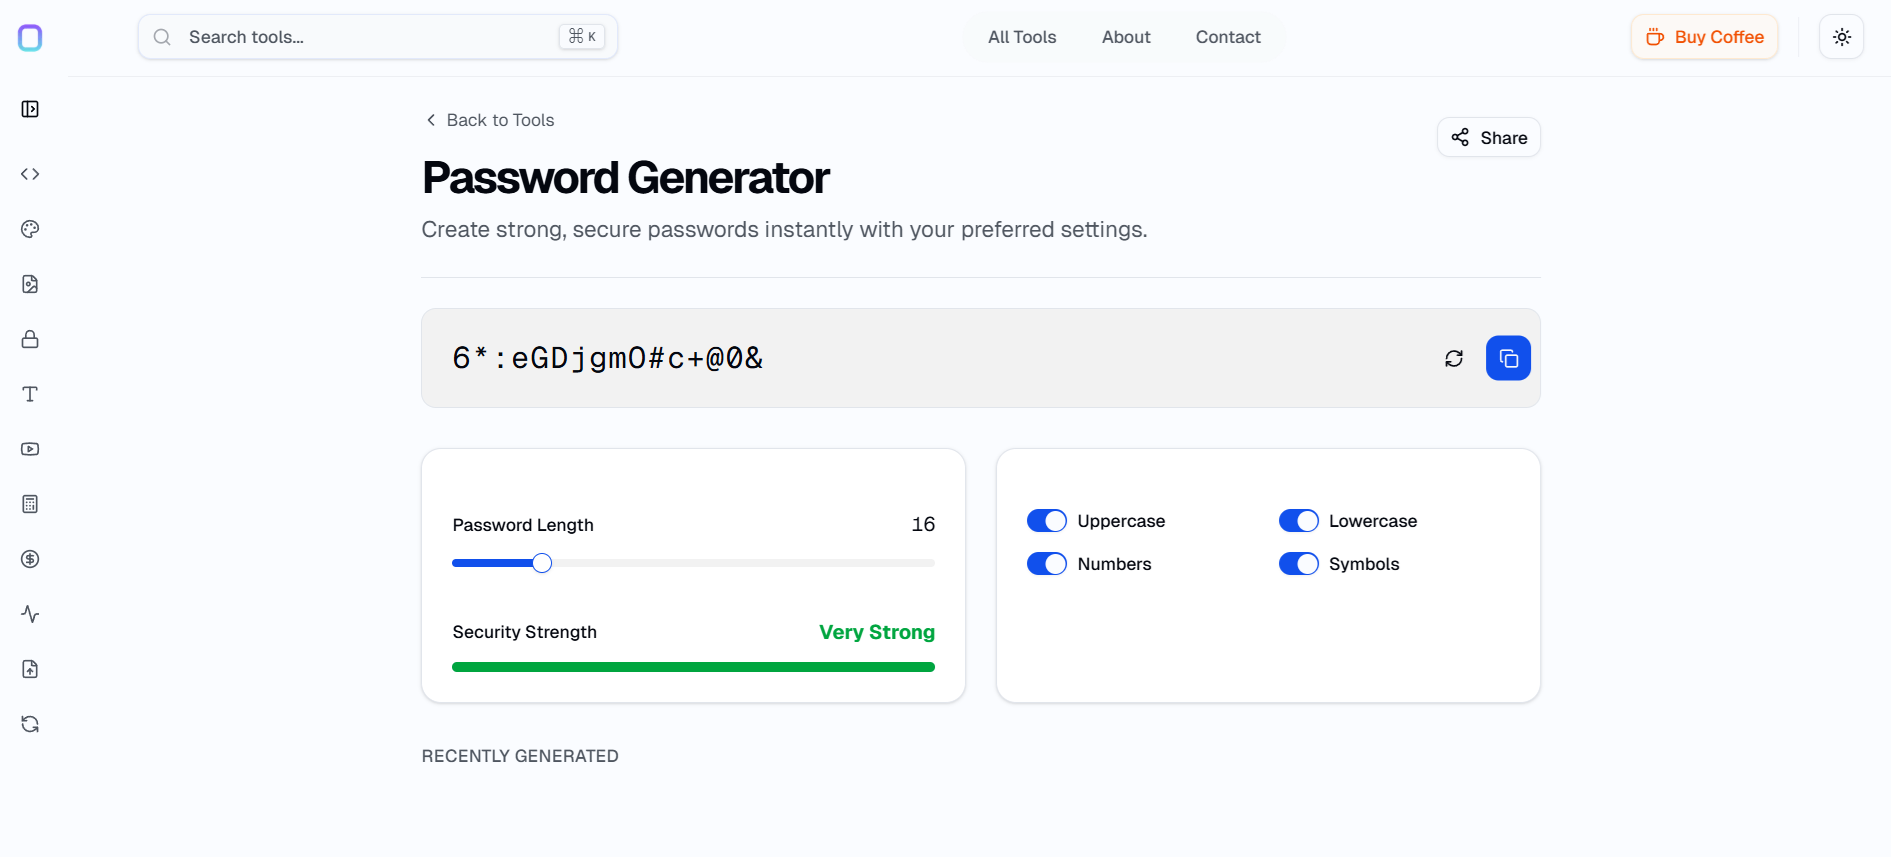Click the Buy Coffee button

pos(1705,37)
